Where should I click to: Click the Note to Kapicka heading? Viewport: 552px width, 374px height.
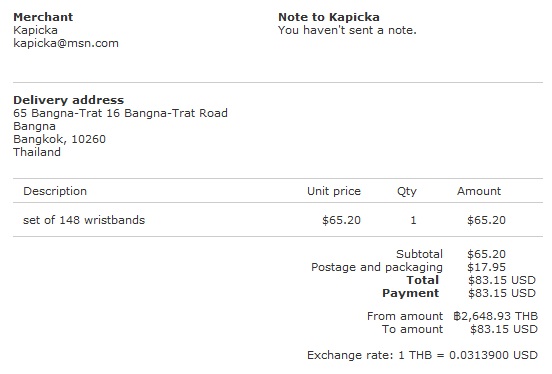tap(329, 17)
